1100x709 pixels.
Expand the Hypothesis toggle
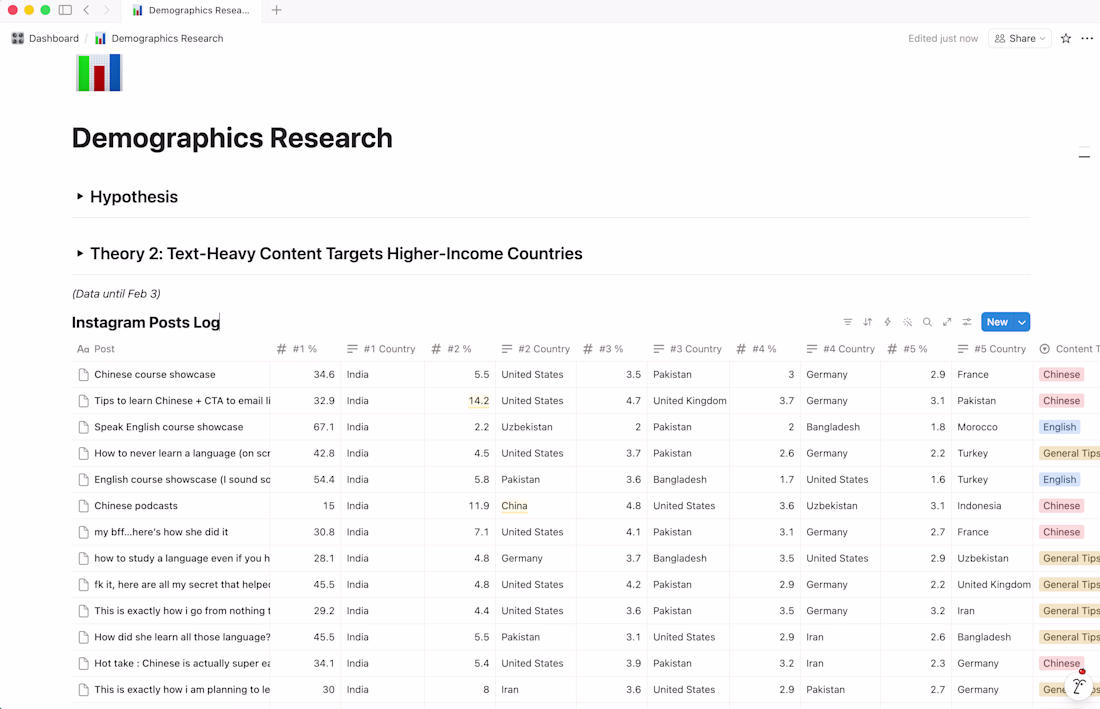80,196
